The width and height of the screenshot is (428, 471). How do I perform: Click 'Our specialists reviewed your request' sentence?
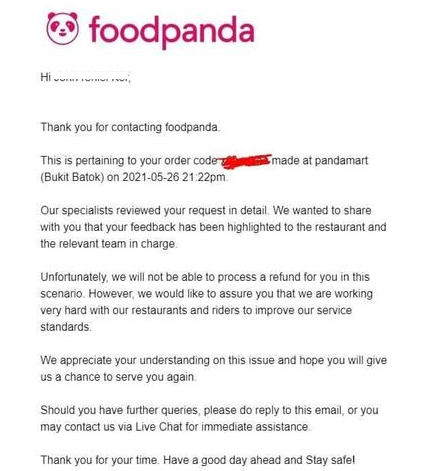(154, 211)
